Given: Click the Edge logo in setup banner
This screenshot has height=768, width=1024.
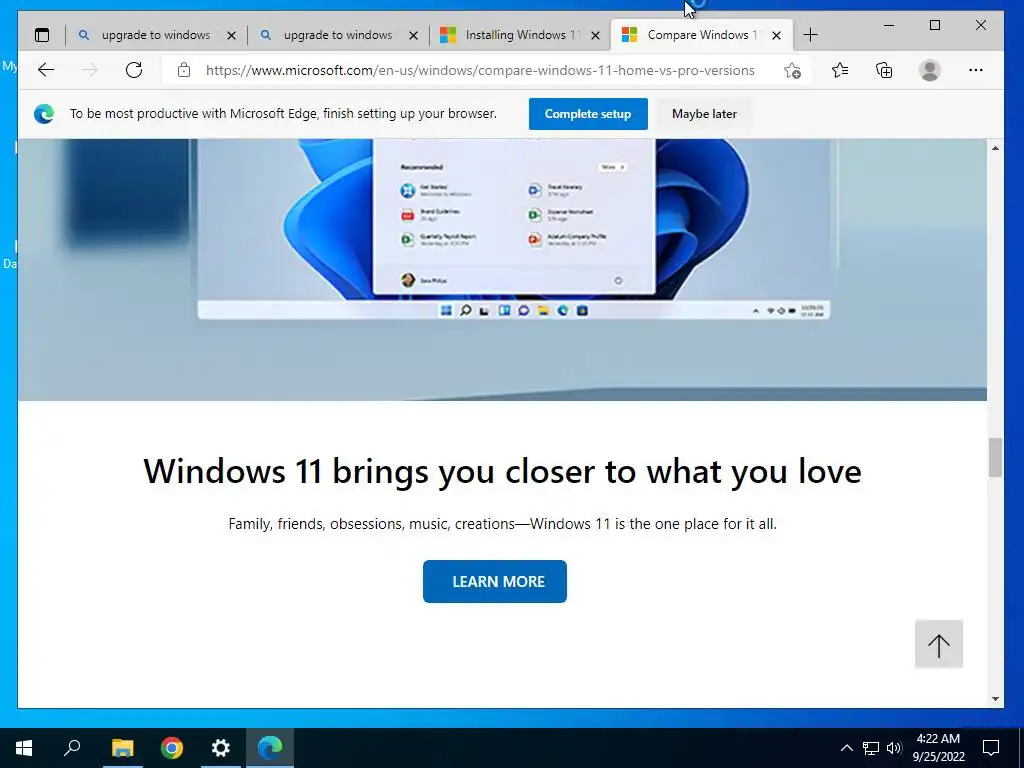Looking at the screenshot, I should (44, 114).
